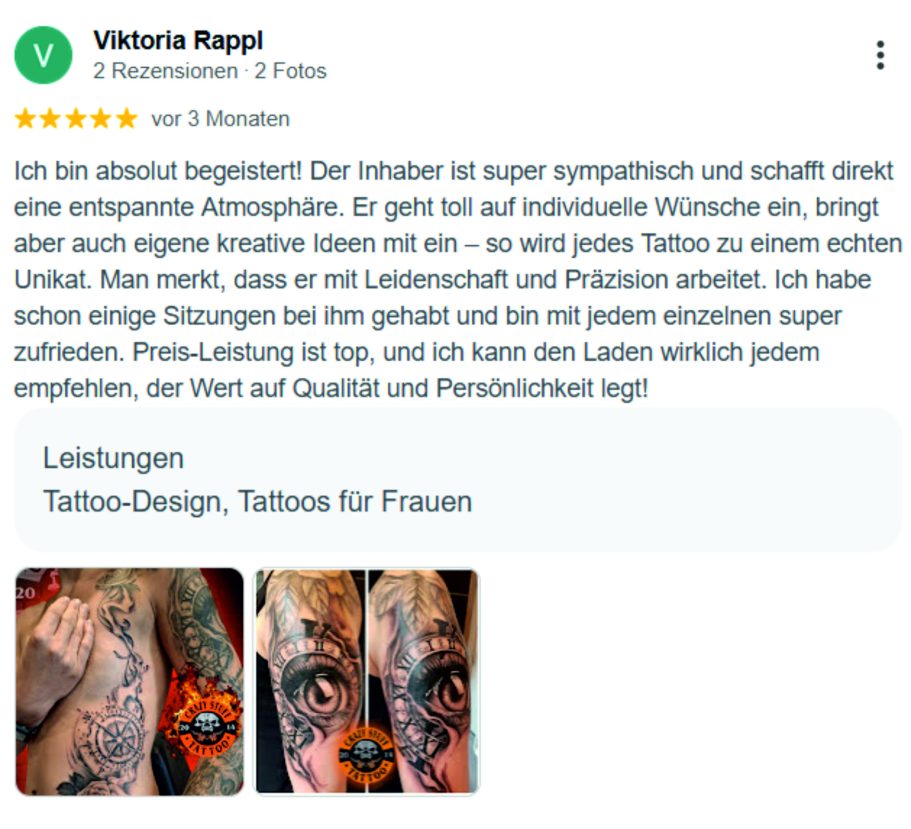
Task: Click the first yellow rating star
Action: point(25,119)
